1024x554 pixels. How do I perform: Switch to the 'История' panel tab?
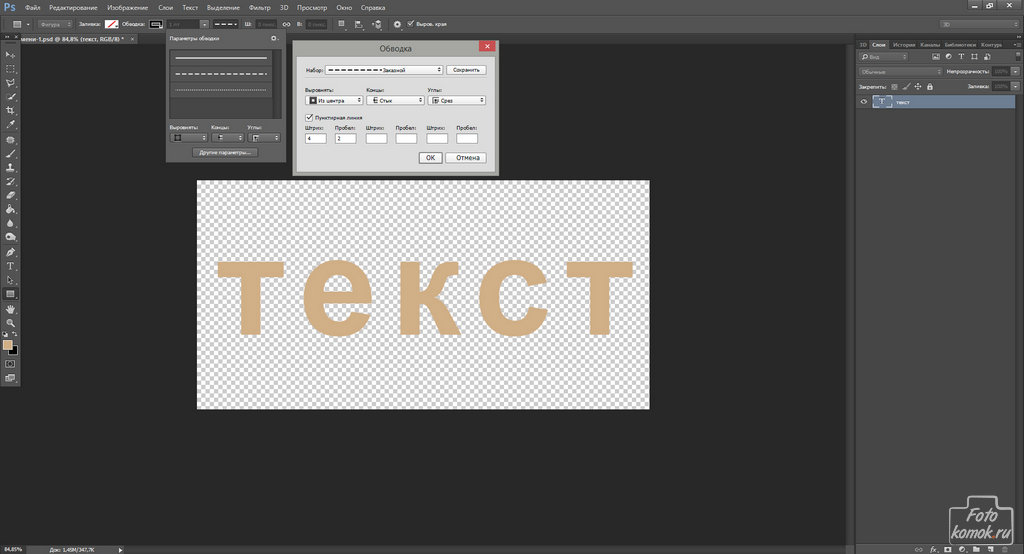click(x=904, y=44)
